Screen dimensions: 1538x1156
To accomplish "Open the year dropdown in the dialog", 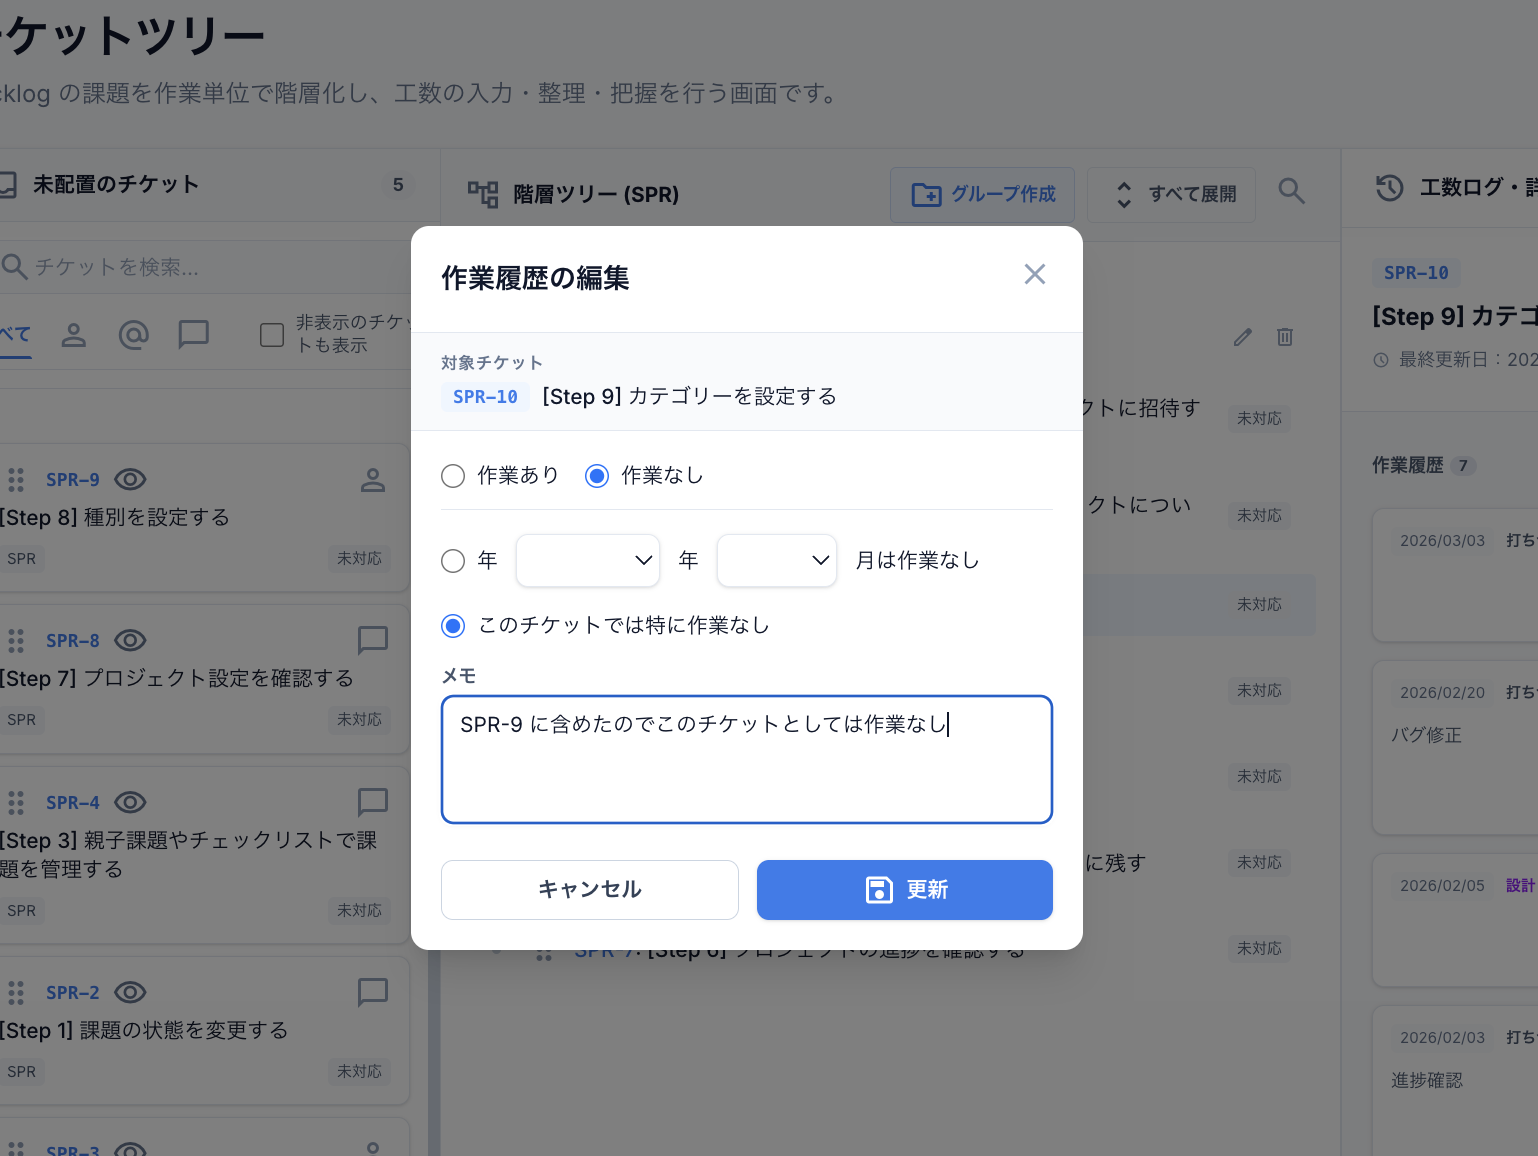I will pos(587,561).
